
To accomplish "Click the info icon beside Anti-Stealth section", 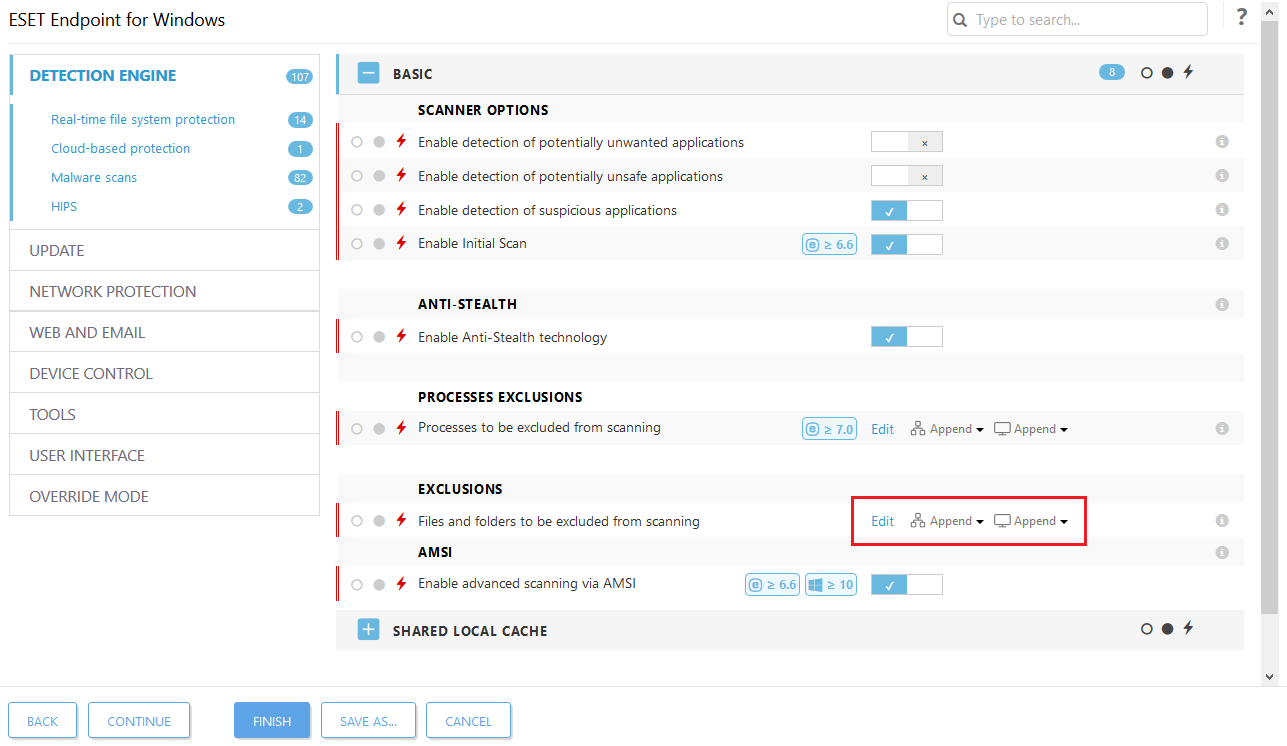I will pos(1221,304).
